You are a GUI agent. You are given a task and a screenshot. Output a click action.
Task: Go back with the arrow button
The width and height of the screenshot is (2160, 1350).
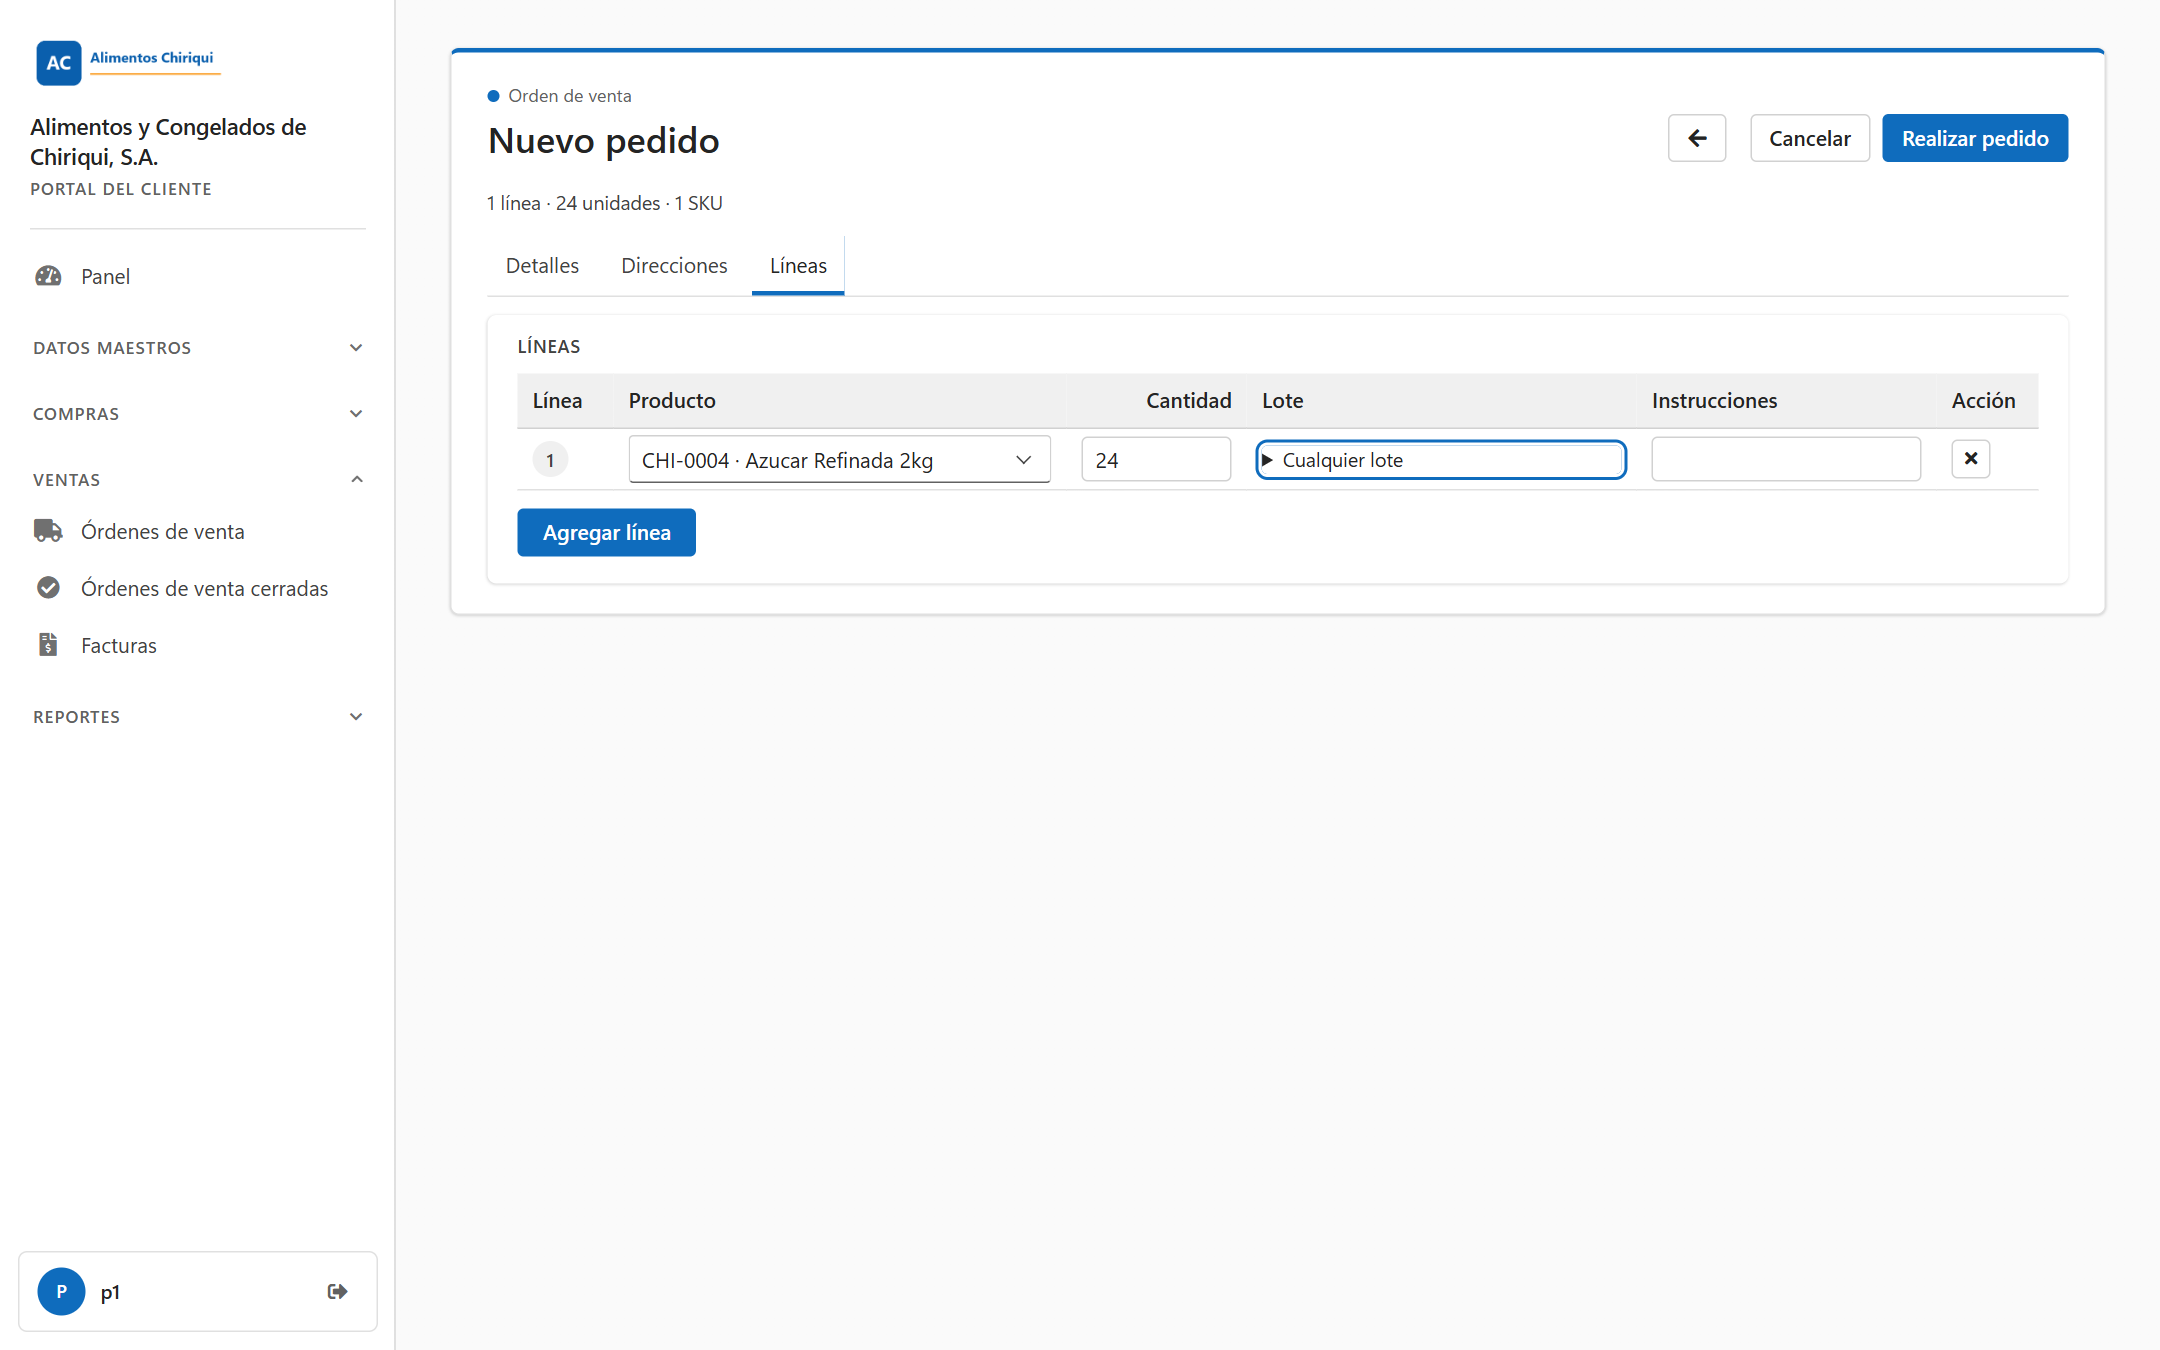pyautogui.click(x=1697, y=138)
